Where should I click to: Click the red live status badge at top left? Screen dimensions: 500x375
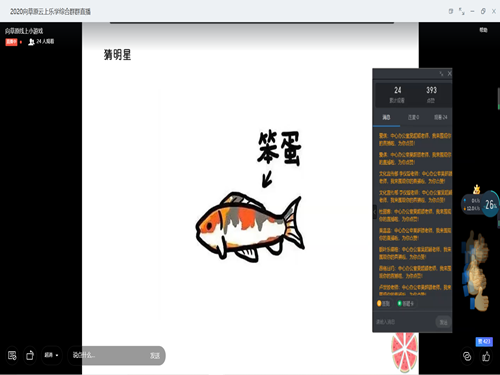pos(11,42)
